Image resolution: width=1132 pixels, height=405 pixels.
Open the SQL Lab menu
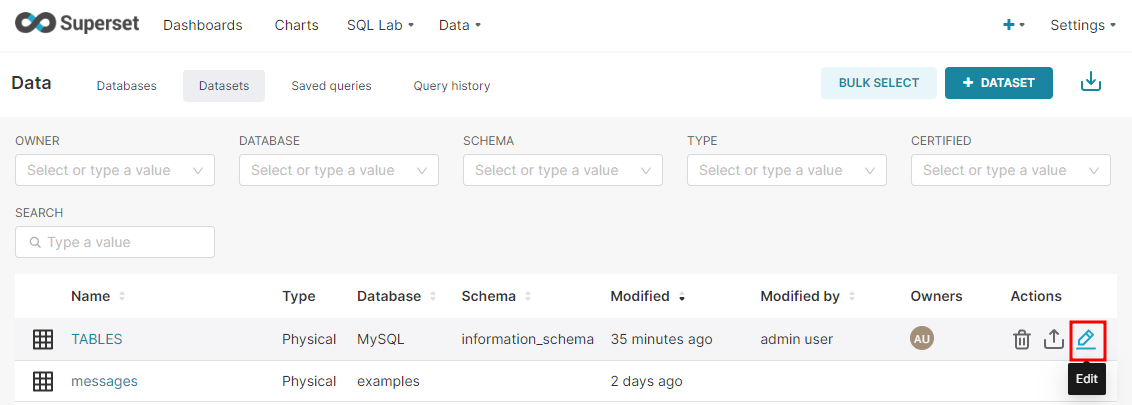pyautogui.click(x=380, y=25)
